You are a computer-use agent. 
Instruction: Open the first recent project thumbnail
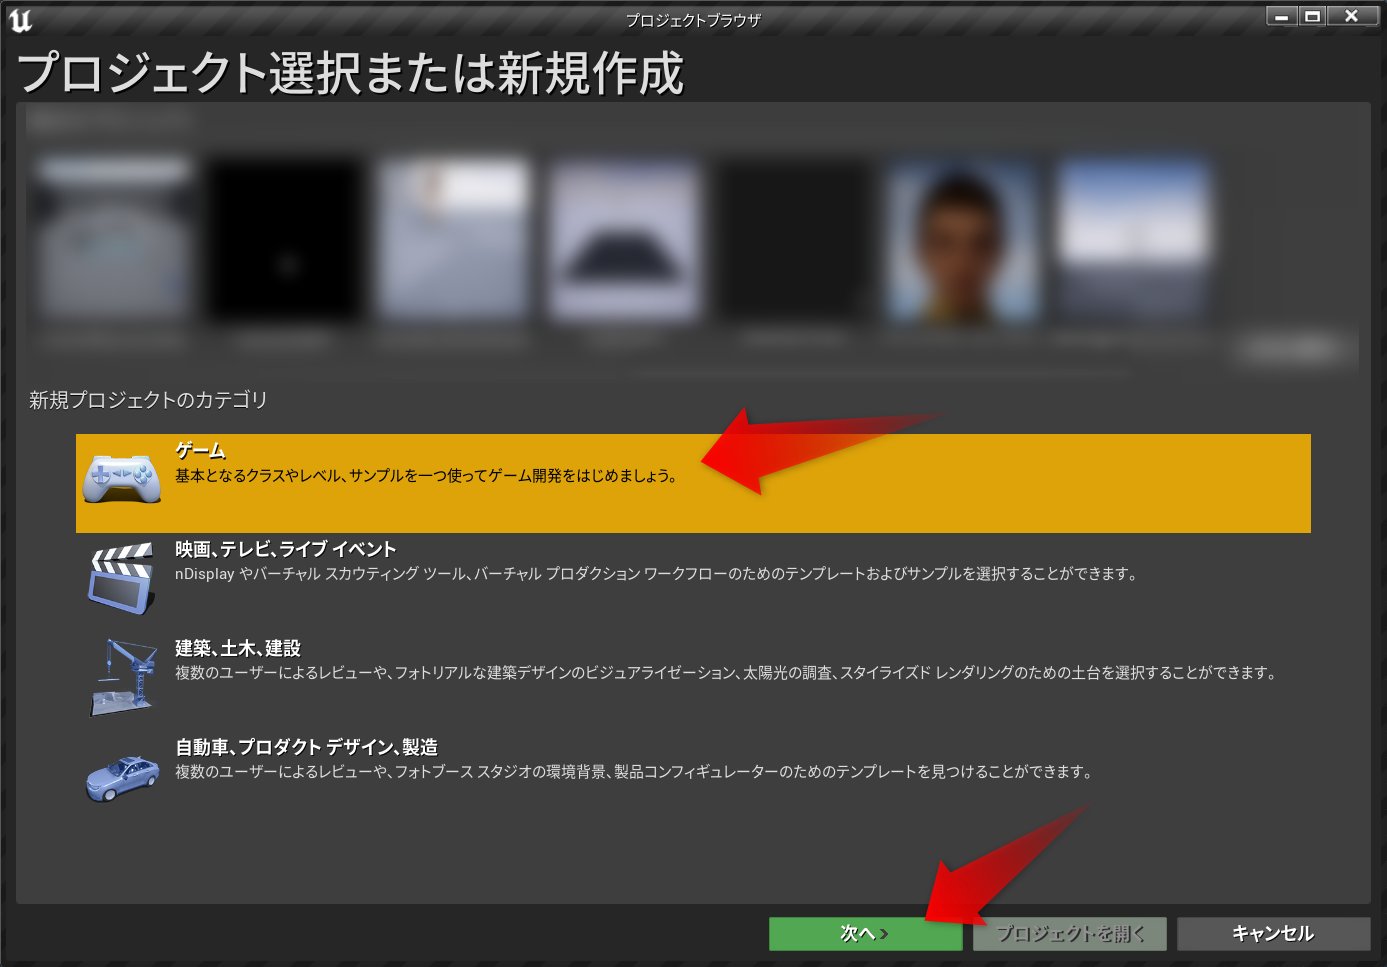click(x=113, y=240)
